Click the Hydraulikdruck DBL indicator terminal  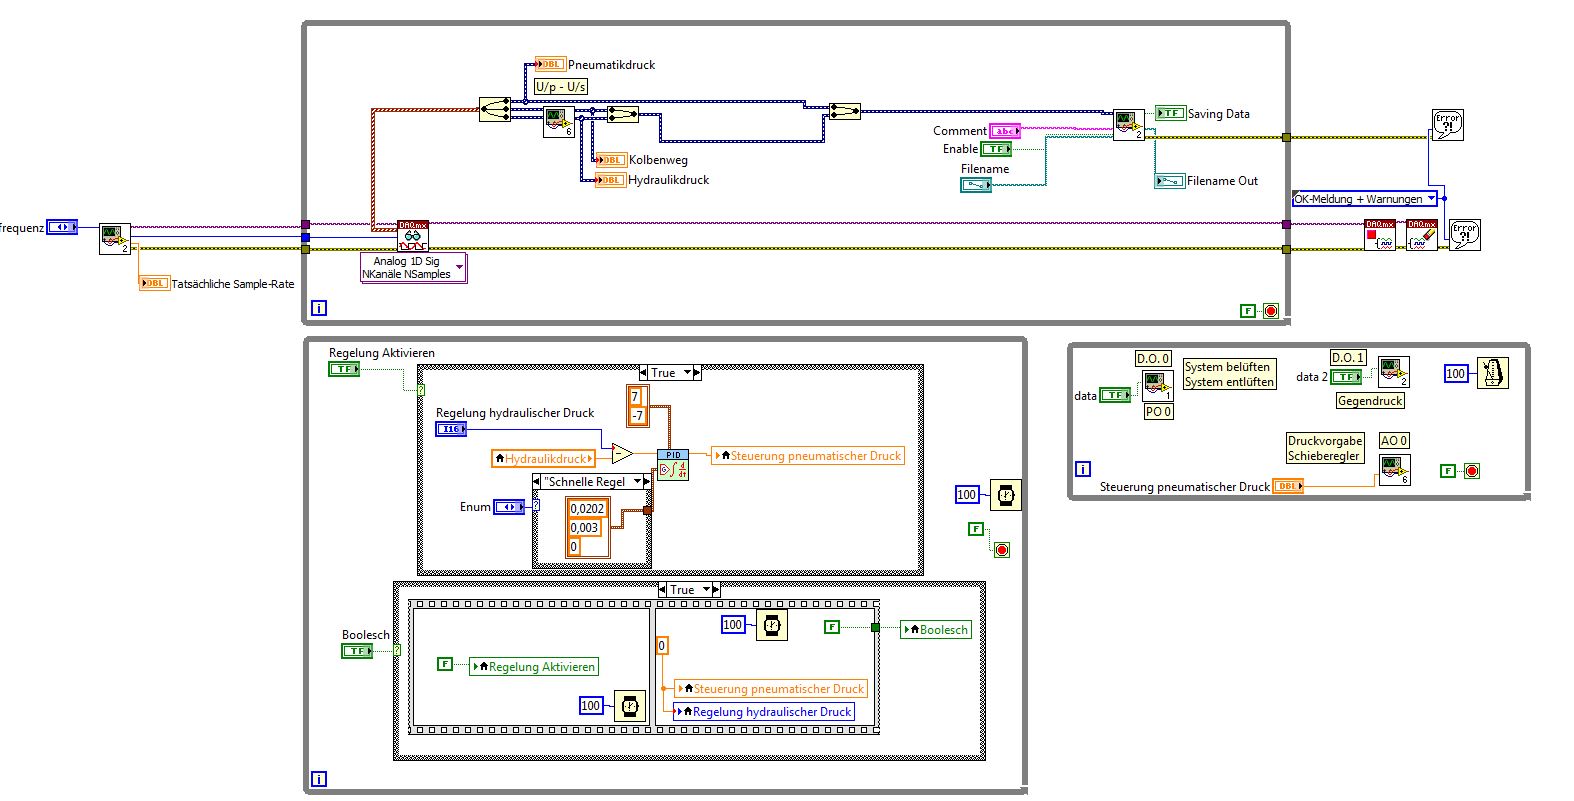coord(610,180)
